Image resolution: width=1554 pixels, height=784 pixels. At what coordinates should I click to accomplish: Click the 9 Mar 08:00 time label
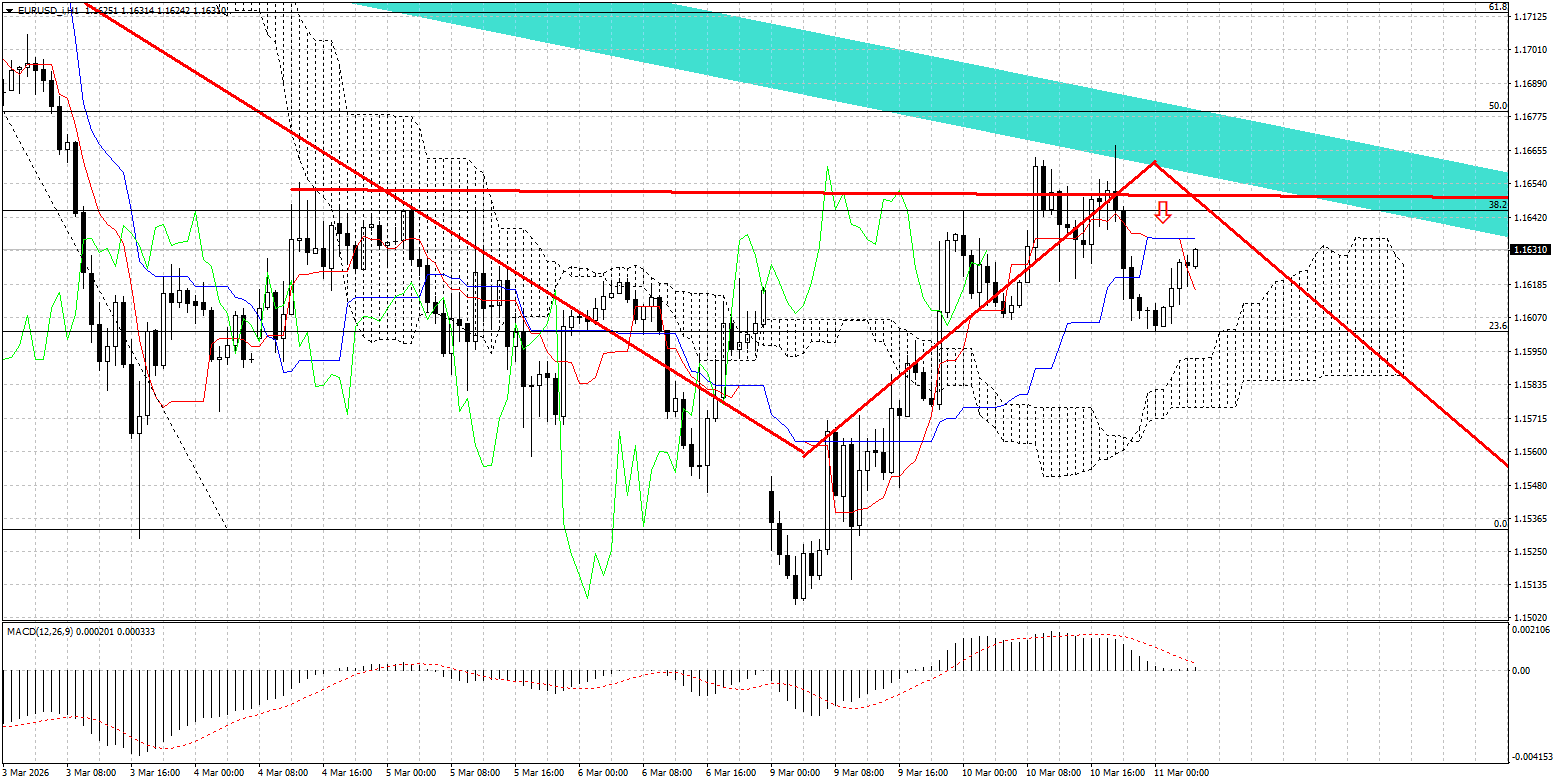point(859,773)
